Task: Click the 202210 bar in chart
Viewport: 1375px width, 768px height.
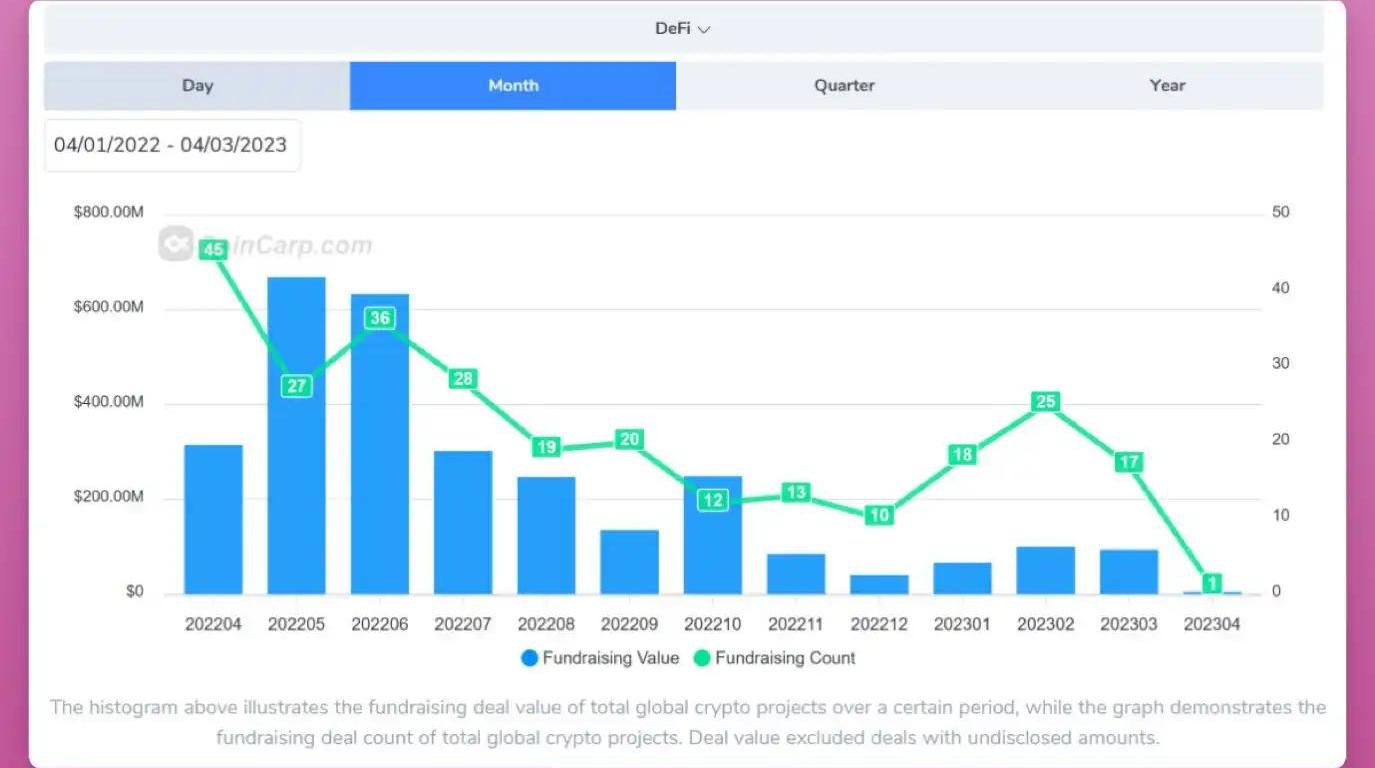Action: pyautogui.click(x=713, y=550)
